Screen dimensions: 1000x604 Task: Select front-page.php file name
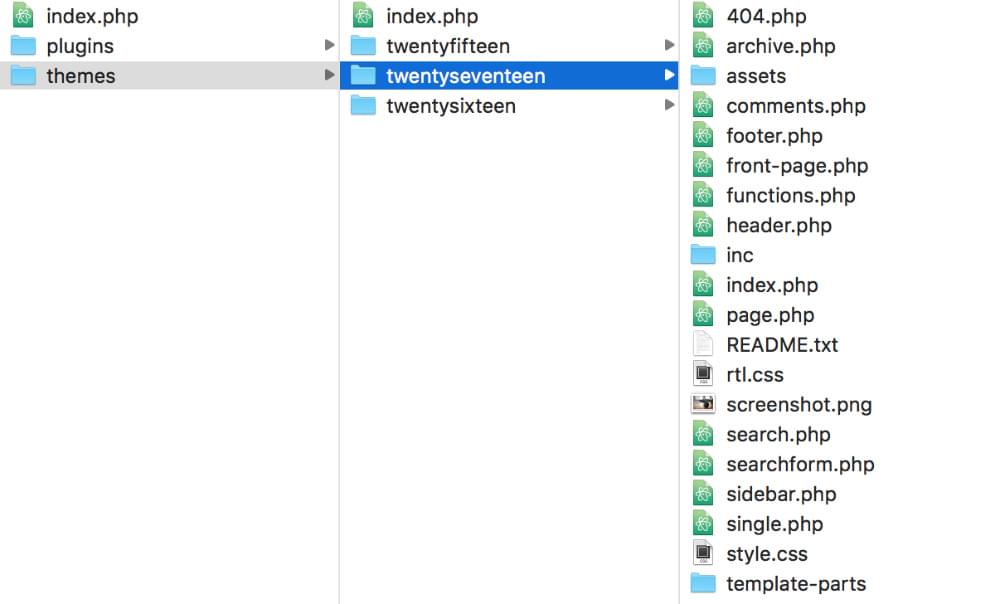click(796, 166)
